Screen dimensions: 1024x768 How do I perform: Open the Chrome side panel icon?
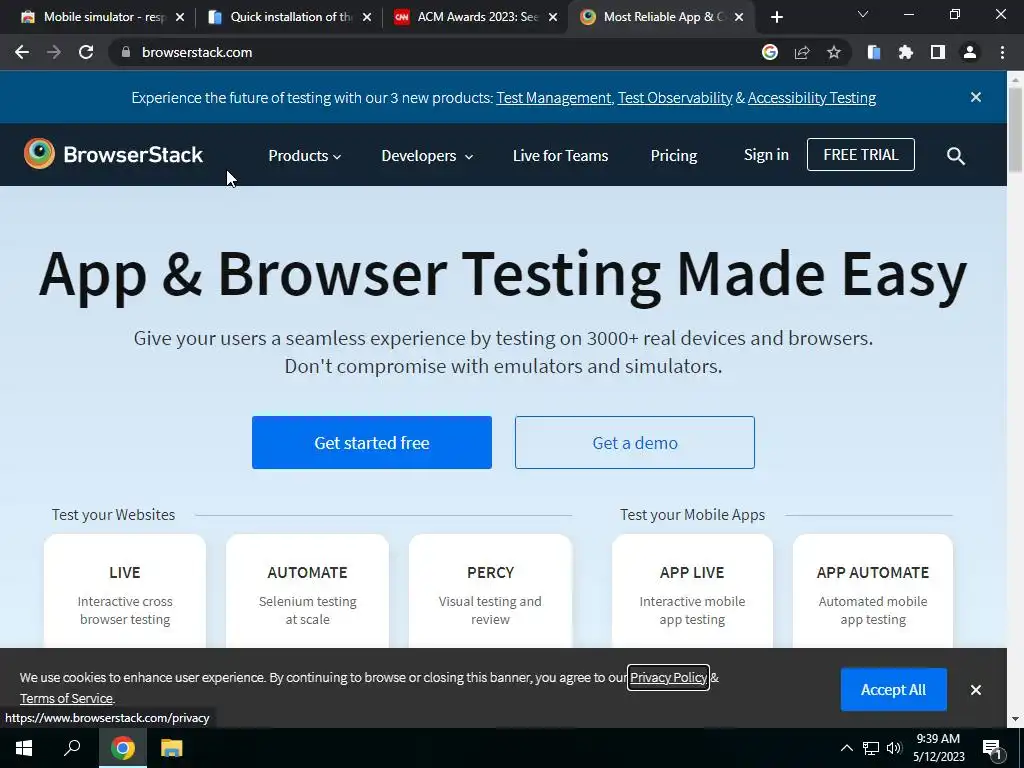[x=938, y=52]
